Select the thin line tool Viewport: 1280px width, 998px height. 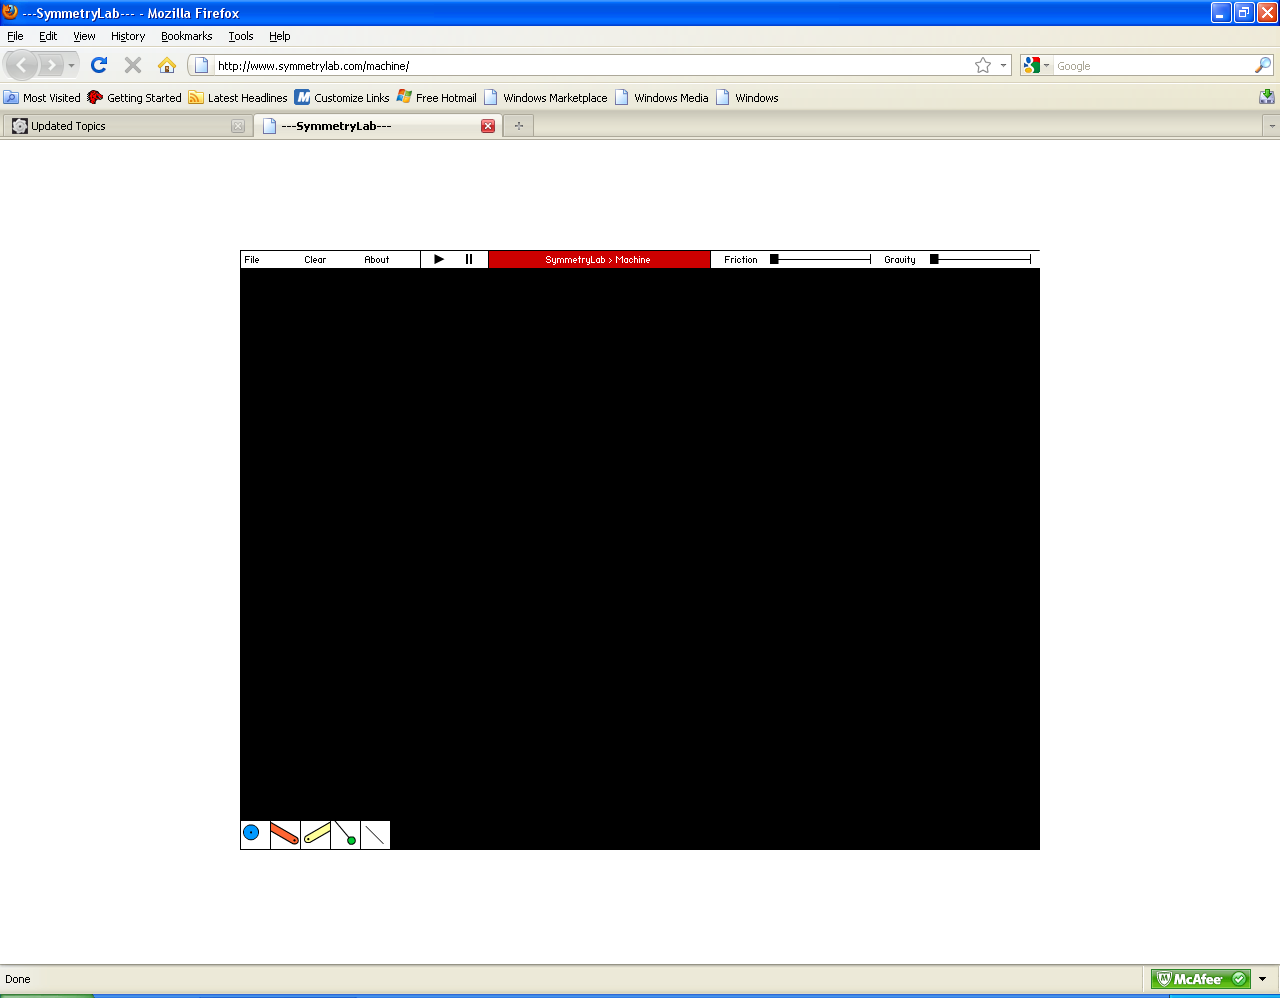[x=375, y=834]
